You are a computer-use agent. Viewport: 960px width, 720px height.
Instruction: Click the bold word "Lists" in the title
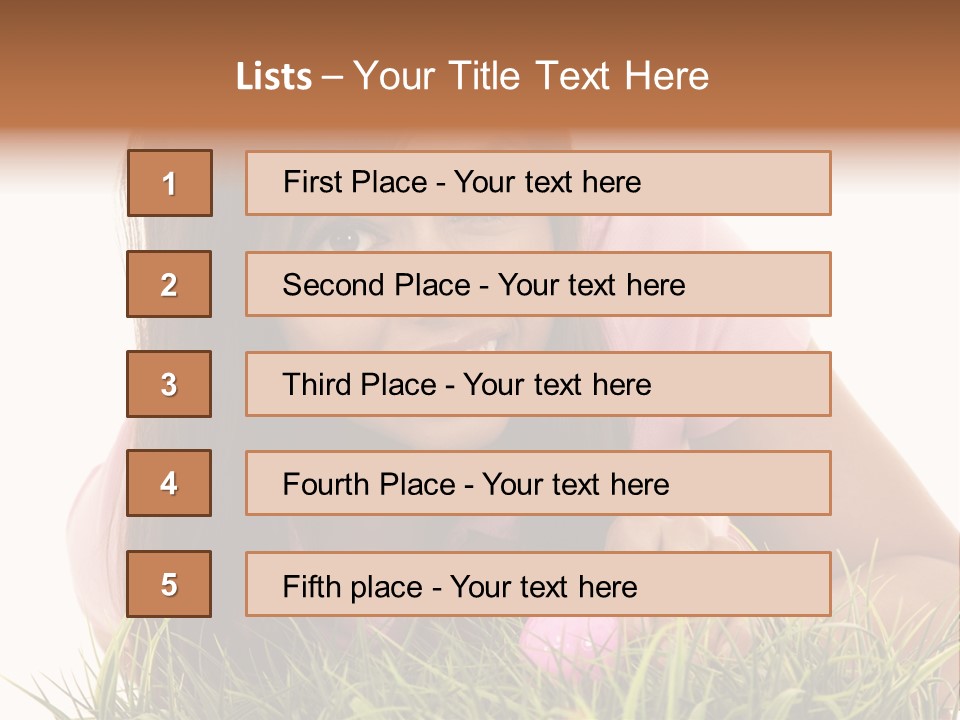[x=274, y=77]
